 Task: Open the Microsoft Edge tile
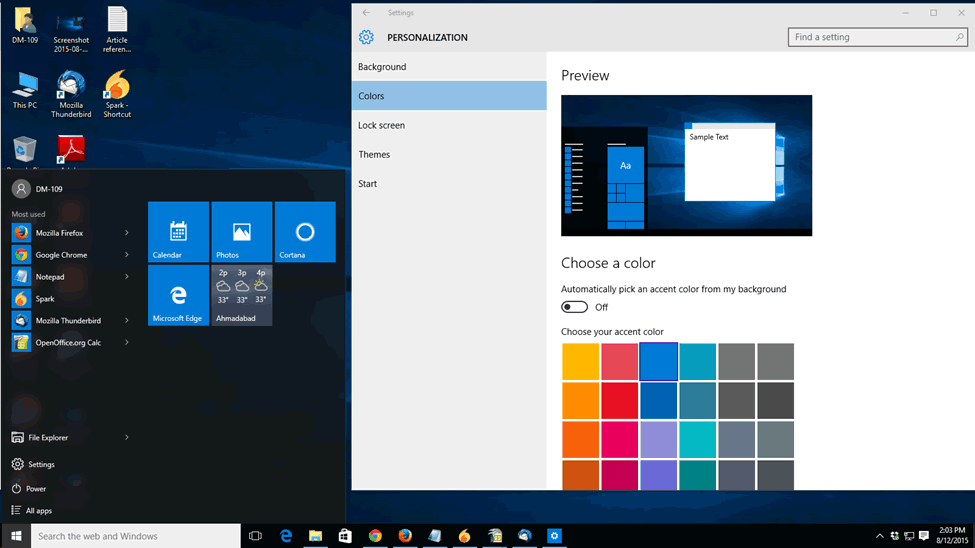178,295
